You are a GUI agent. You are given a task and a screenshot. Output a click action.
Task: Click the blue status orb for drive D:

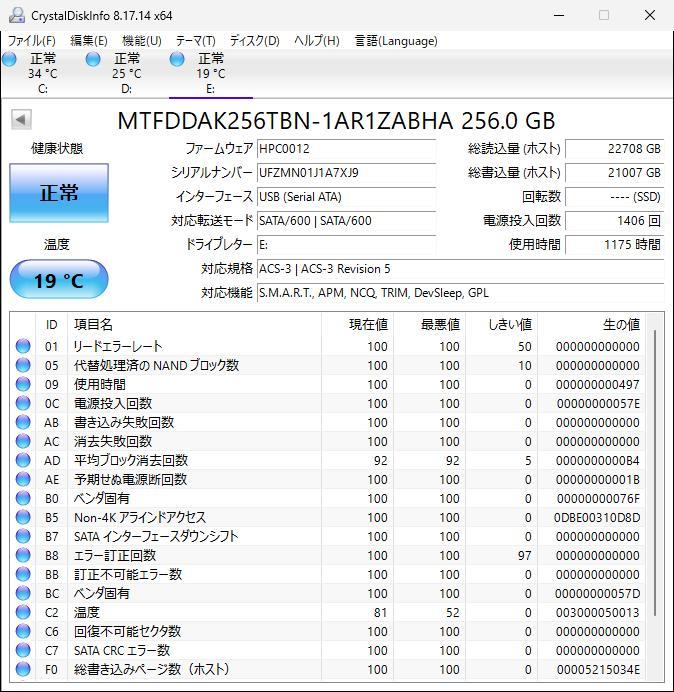pyautogui.click(x=93, y=59)
